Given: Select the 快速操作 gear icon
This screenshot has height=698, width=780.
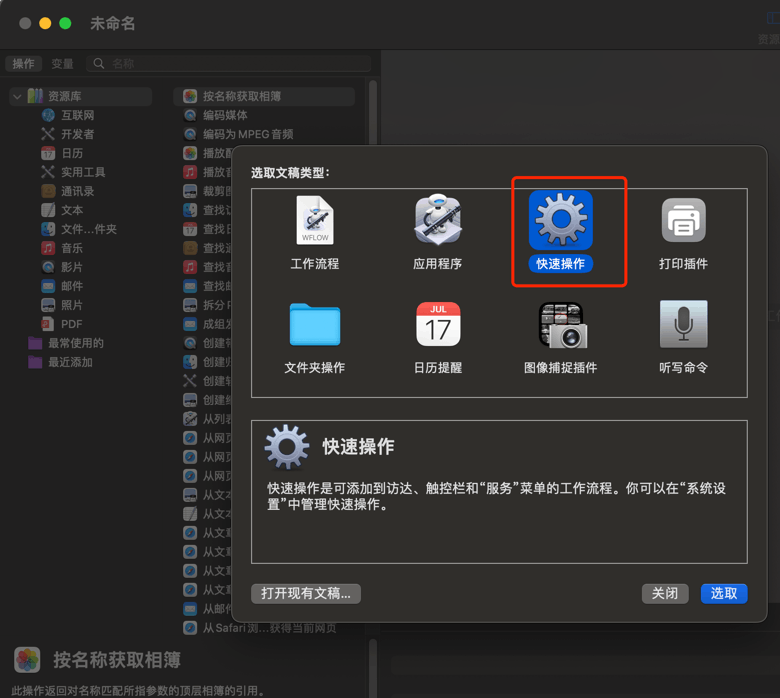Looking at the screenshot, I should 561,219.
